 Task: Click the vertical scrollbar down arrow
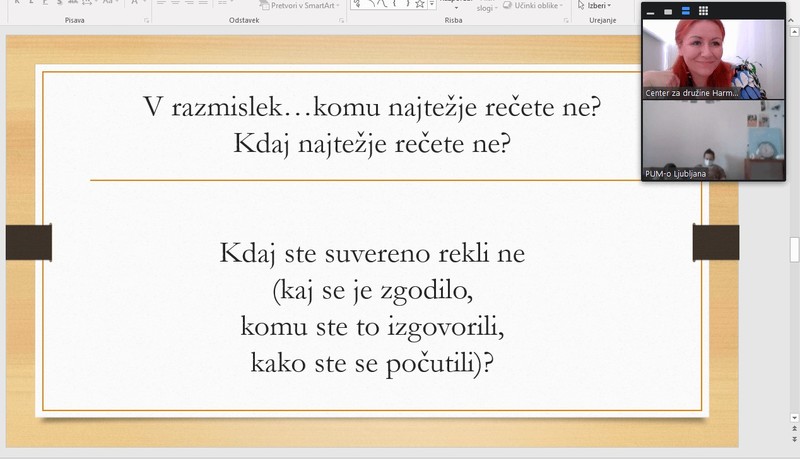click(x=794, y=418)
